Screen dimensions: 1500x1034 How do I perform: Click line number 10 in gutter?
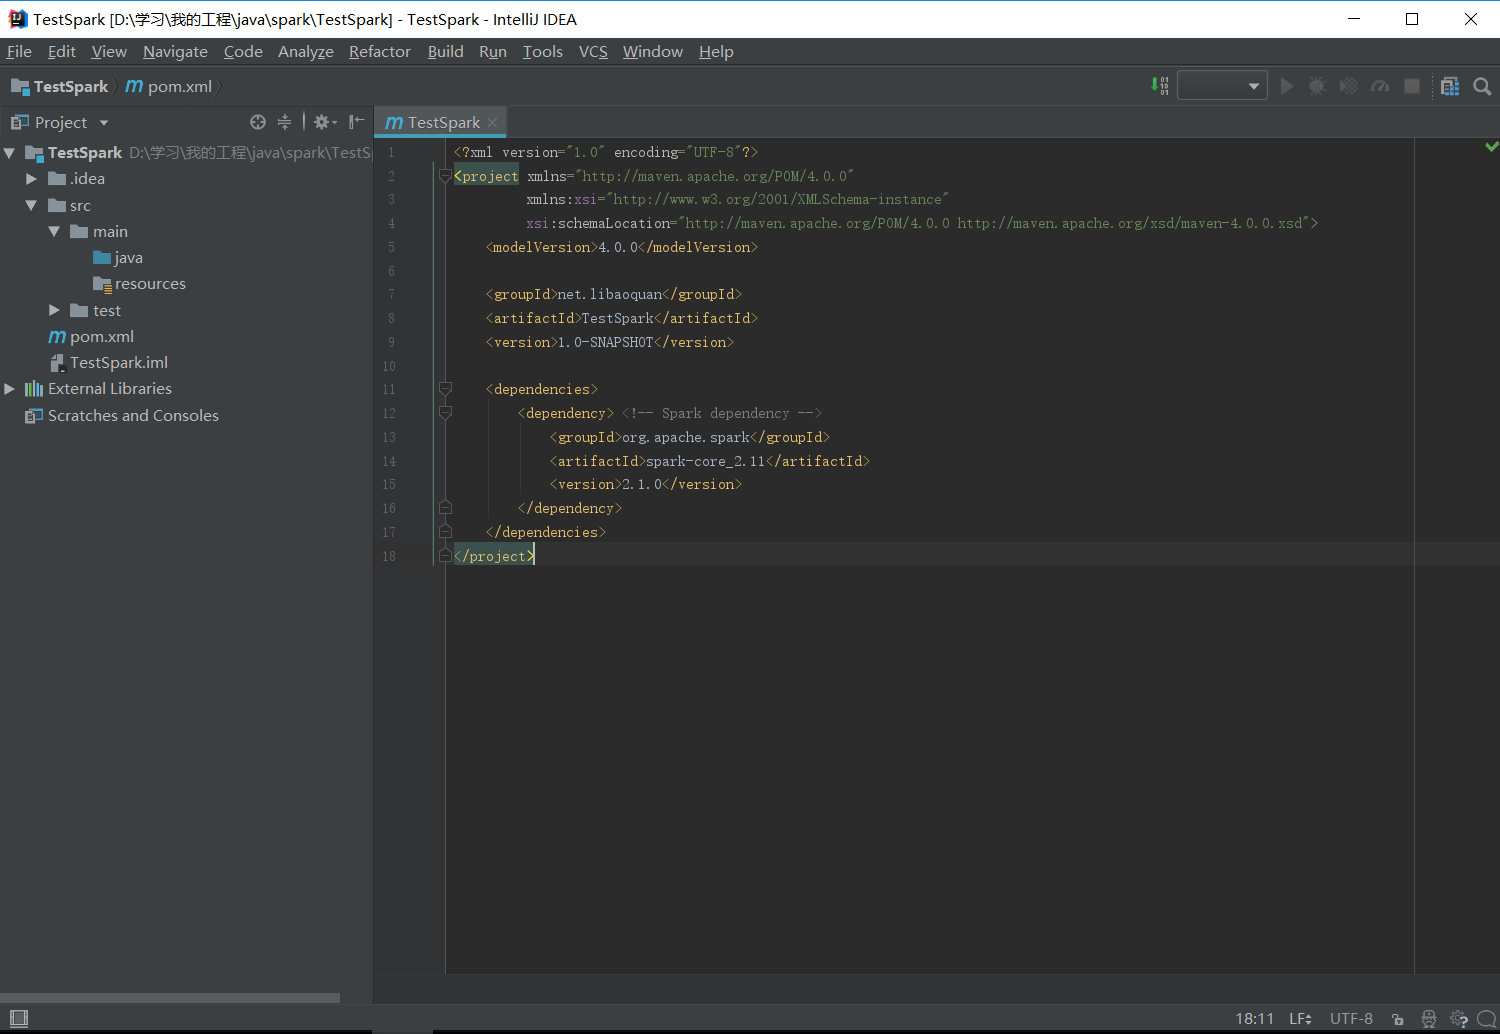tap(389, 366)
